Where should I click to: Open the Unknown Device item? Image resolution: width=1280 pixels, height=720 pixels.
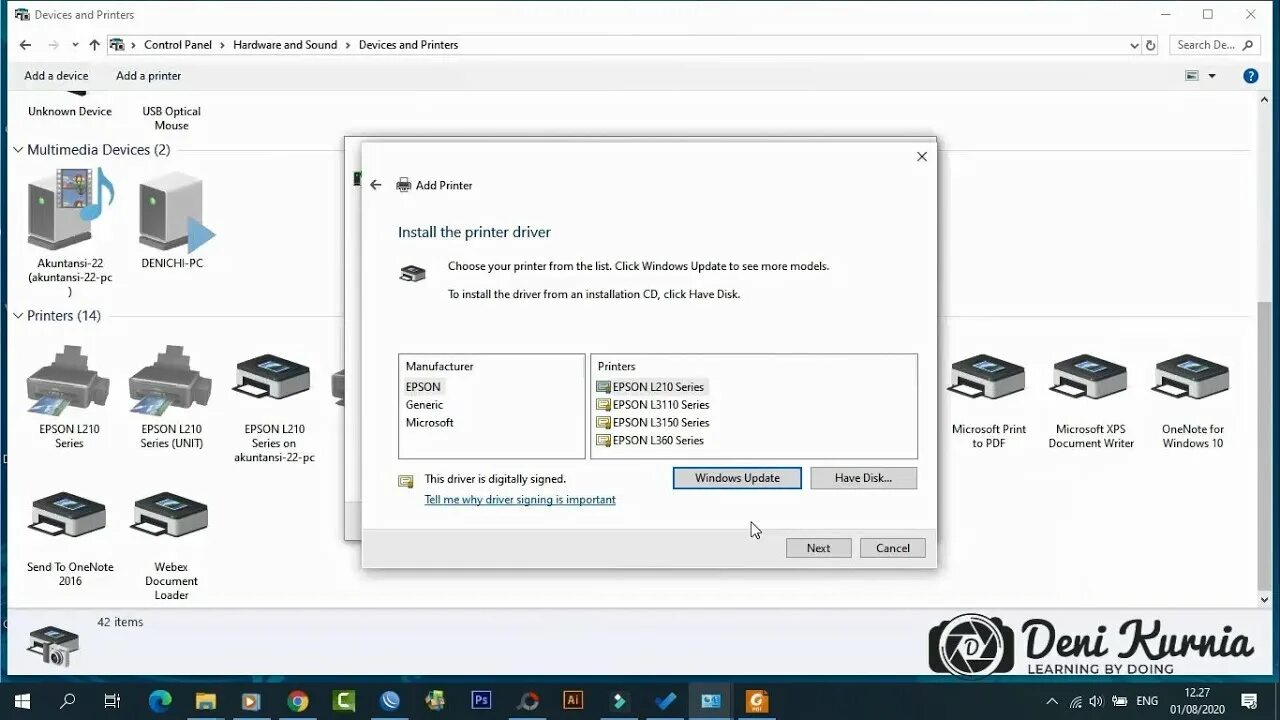click(70, 111)
